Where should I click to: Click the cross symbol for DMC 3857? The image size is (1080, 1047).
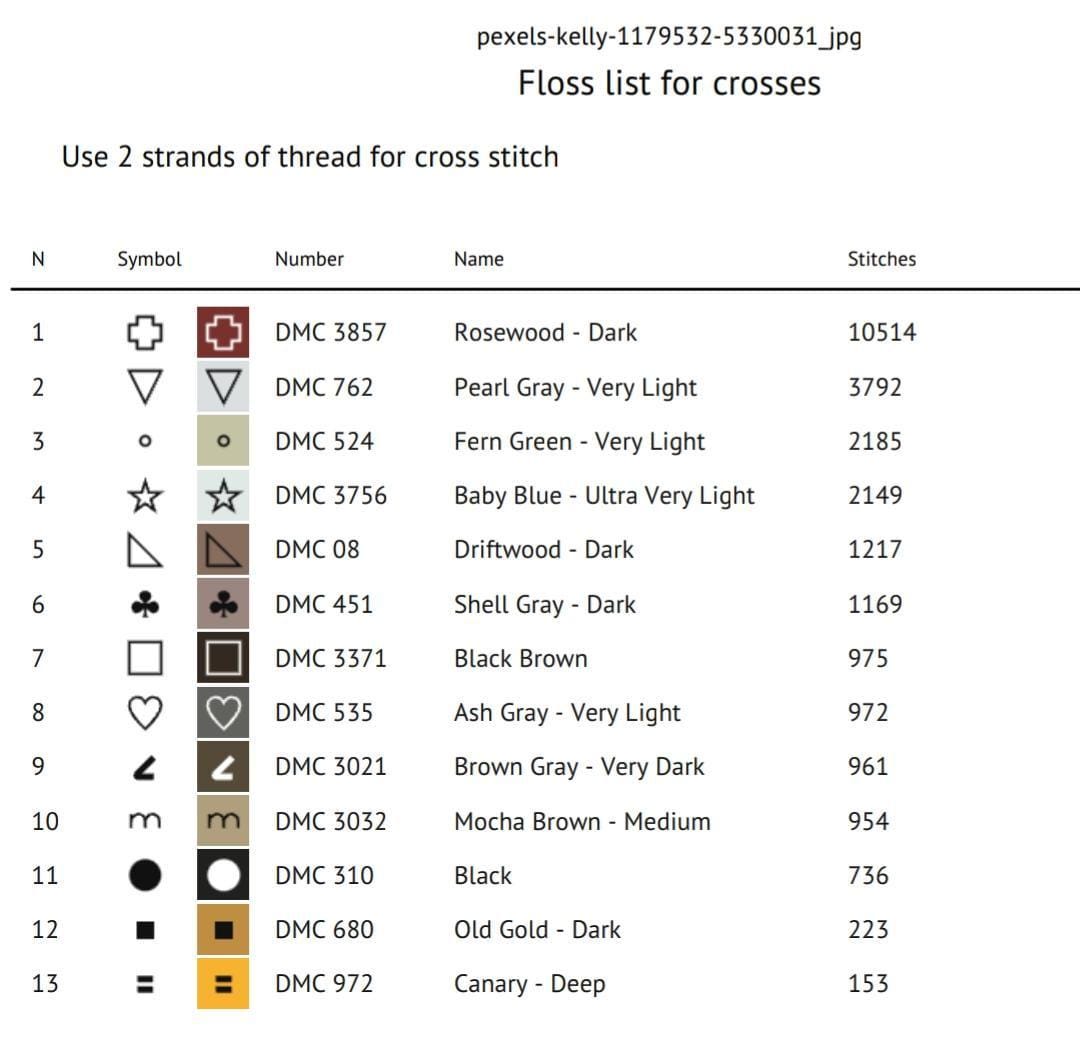point(145,333)
